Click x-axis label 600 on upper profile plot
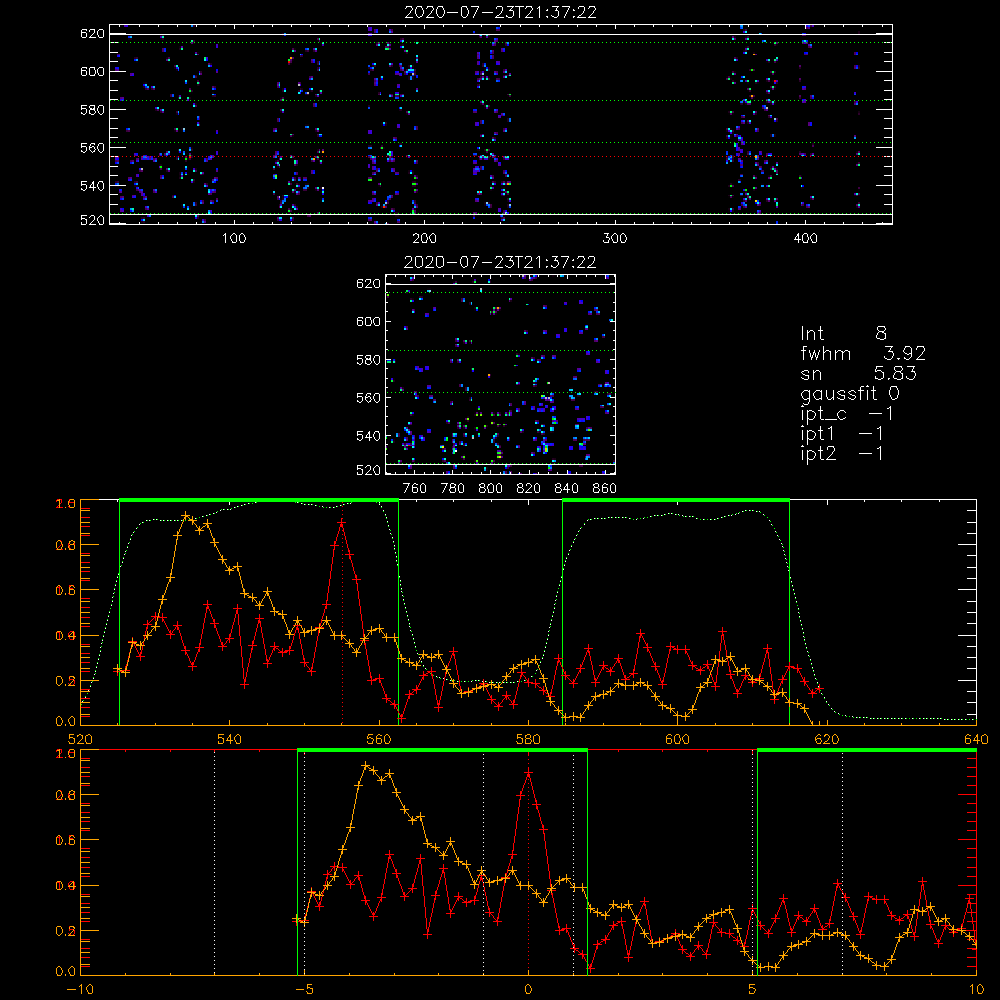 point(677,739)
